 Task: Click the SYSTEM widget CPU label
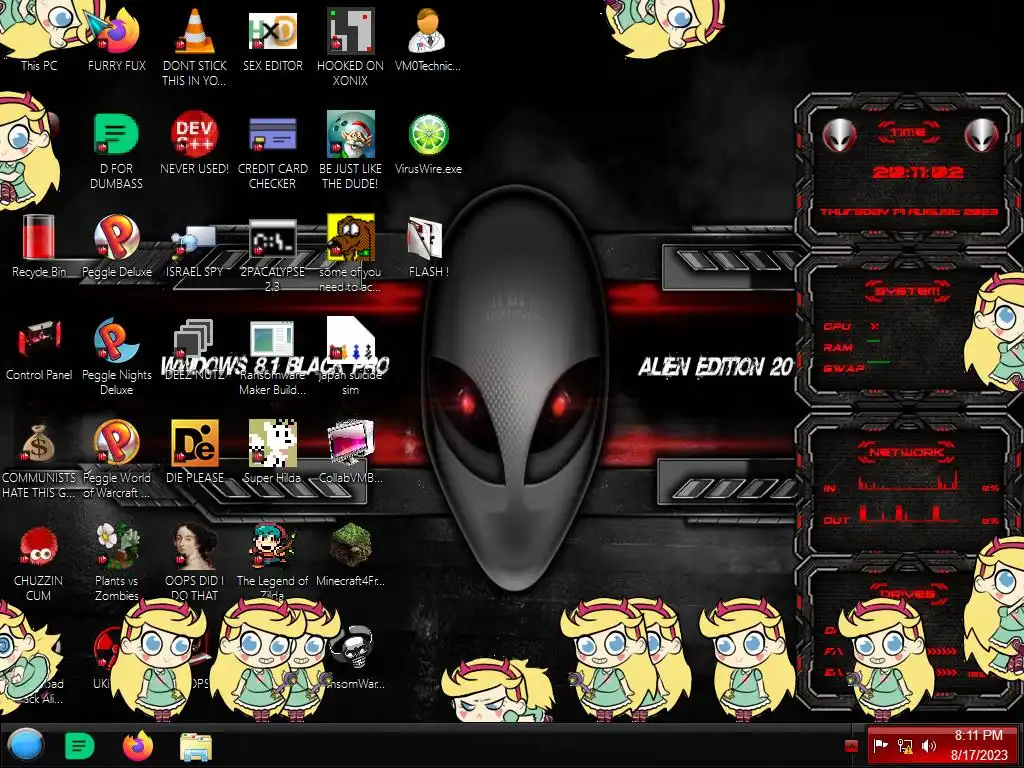837,327
